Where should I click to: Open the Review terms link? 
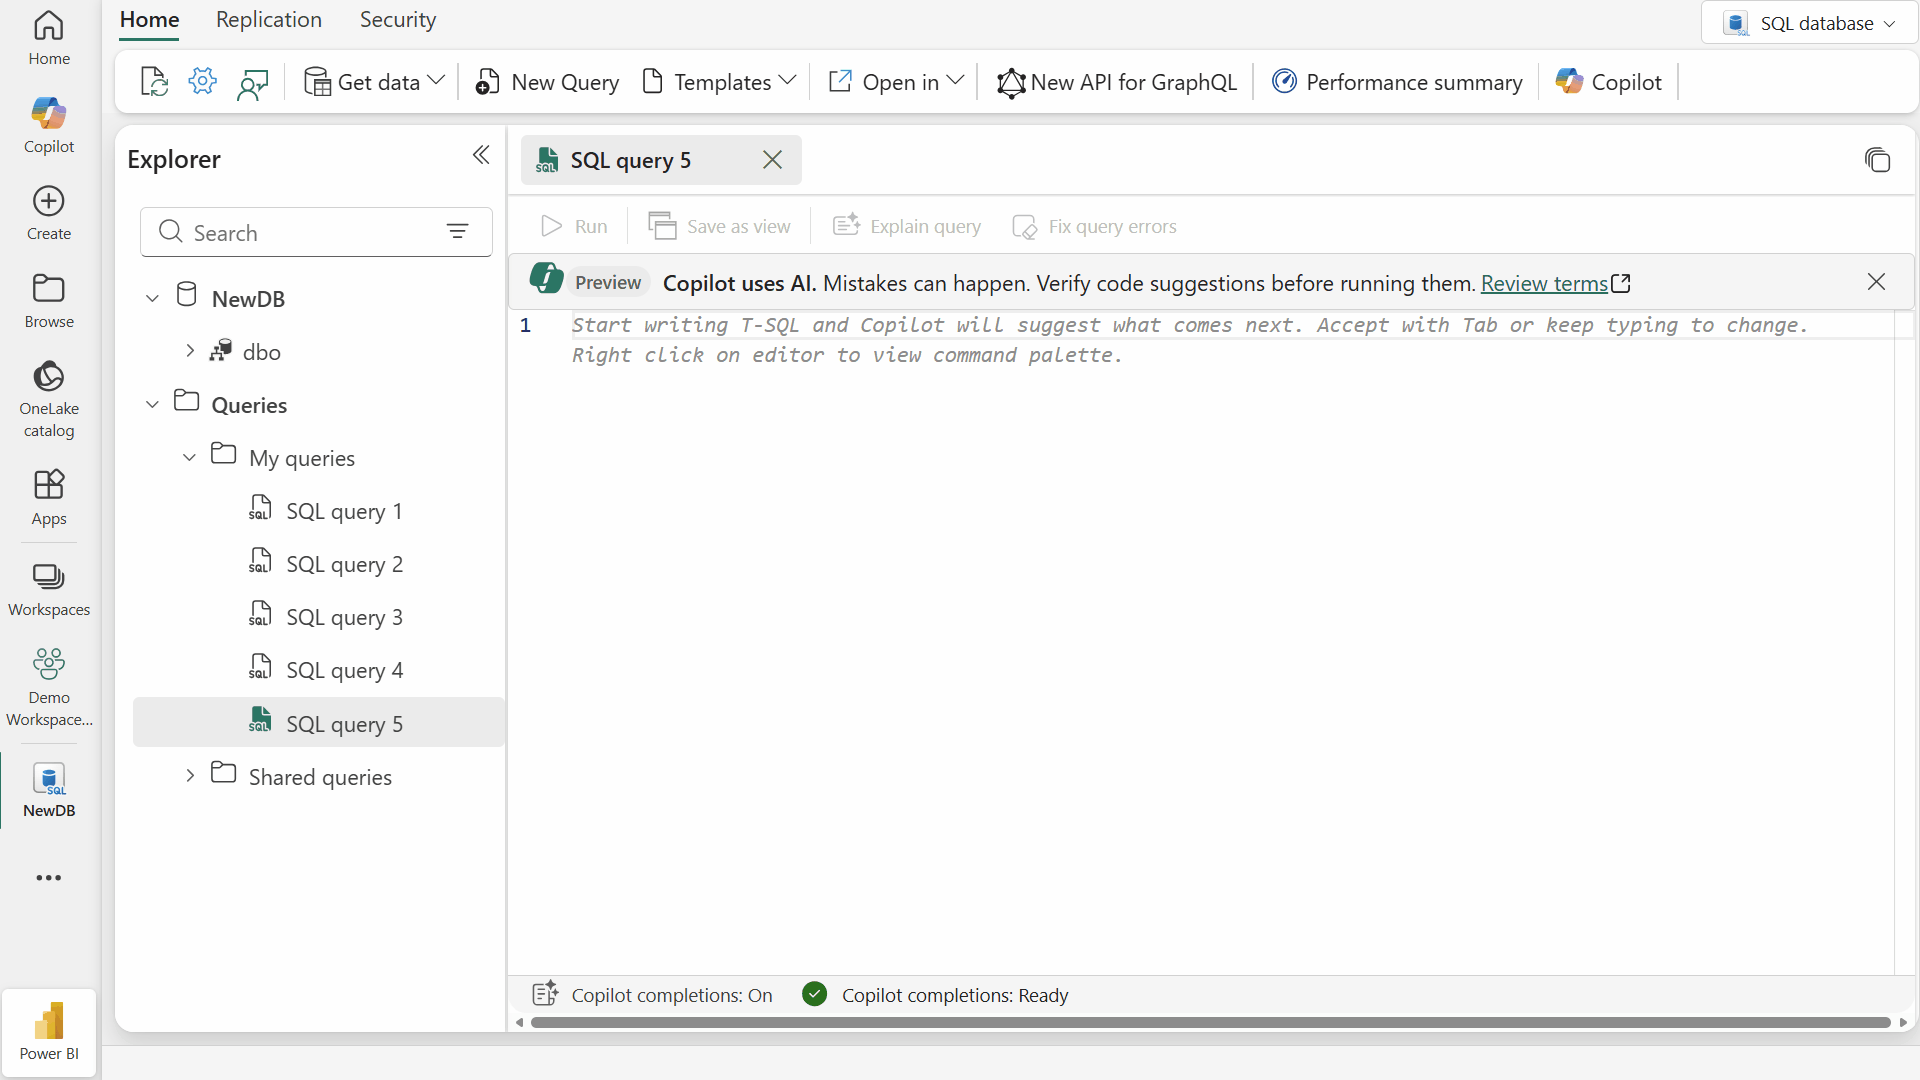(x=1545, y=283)
